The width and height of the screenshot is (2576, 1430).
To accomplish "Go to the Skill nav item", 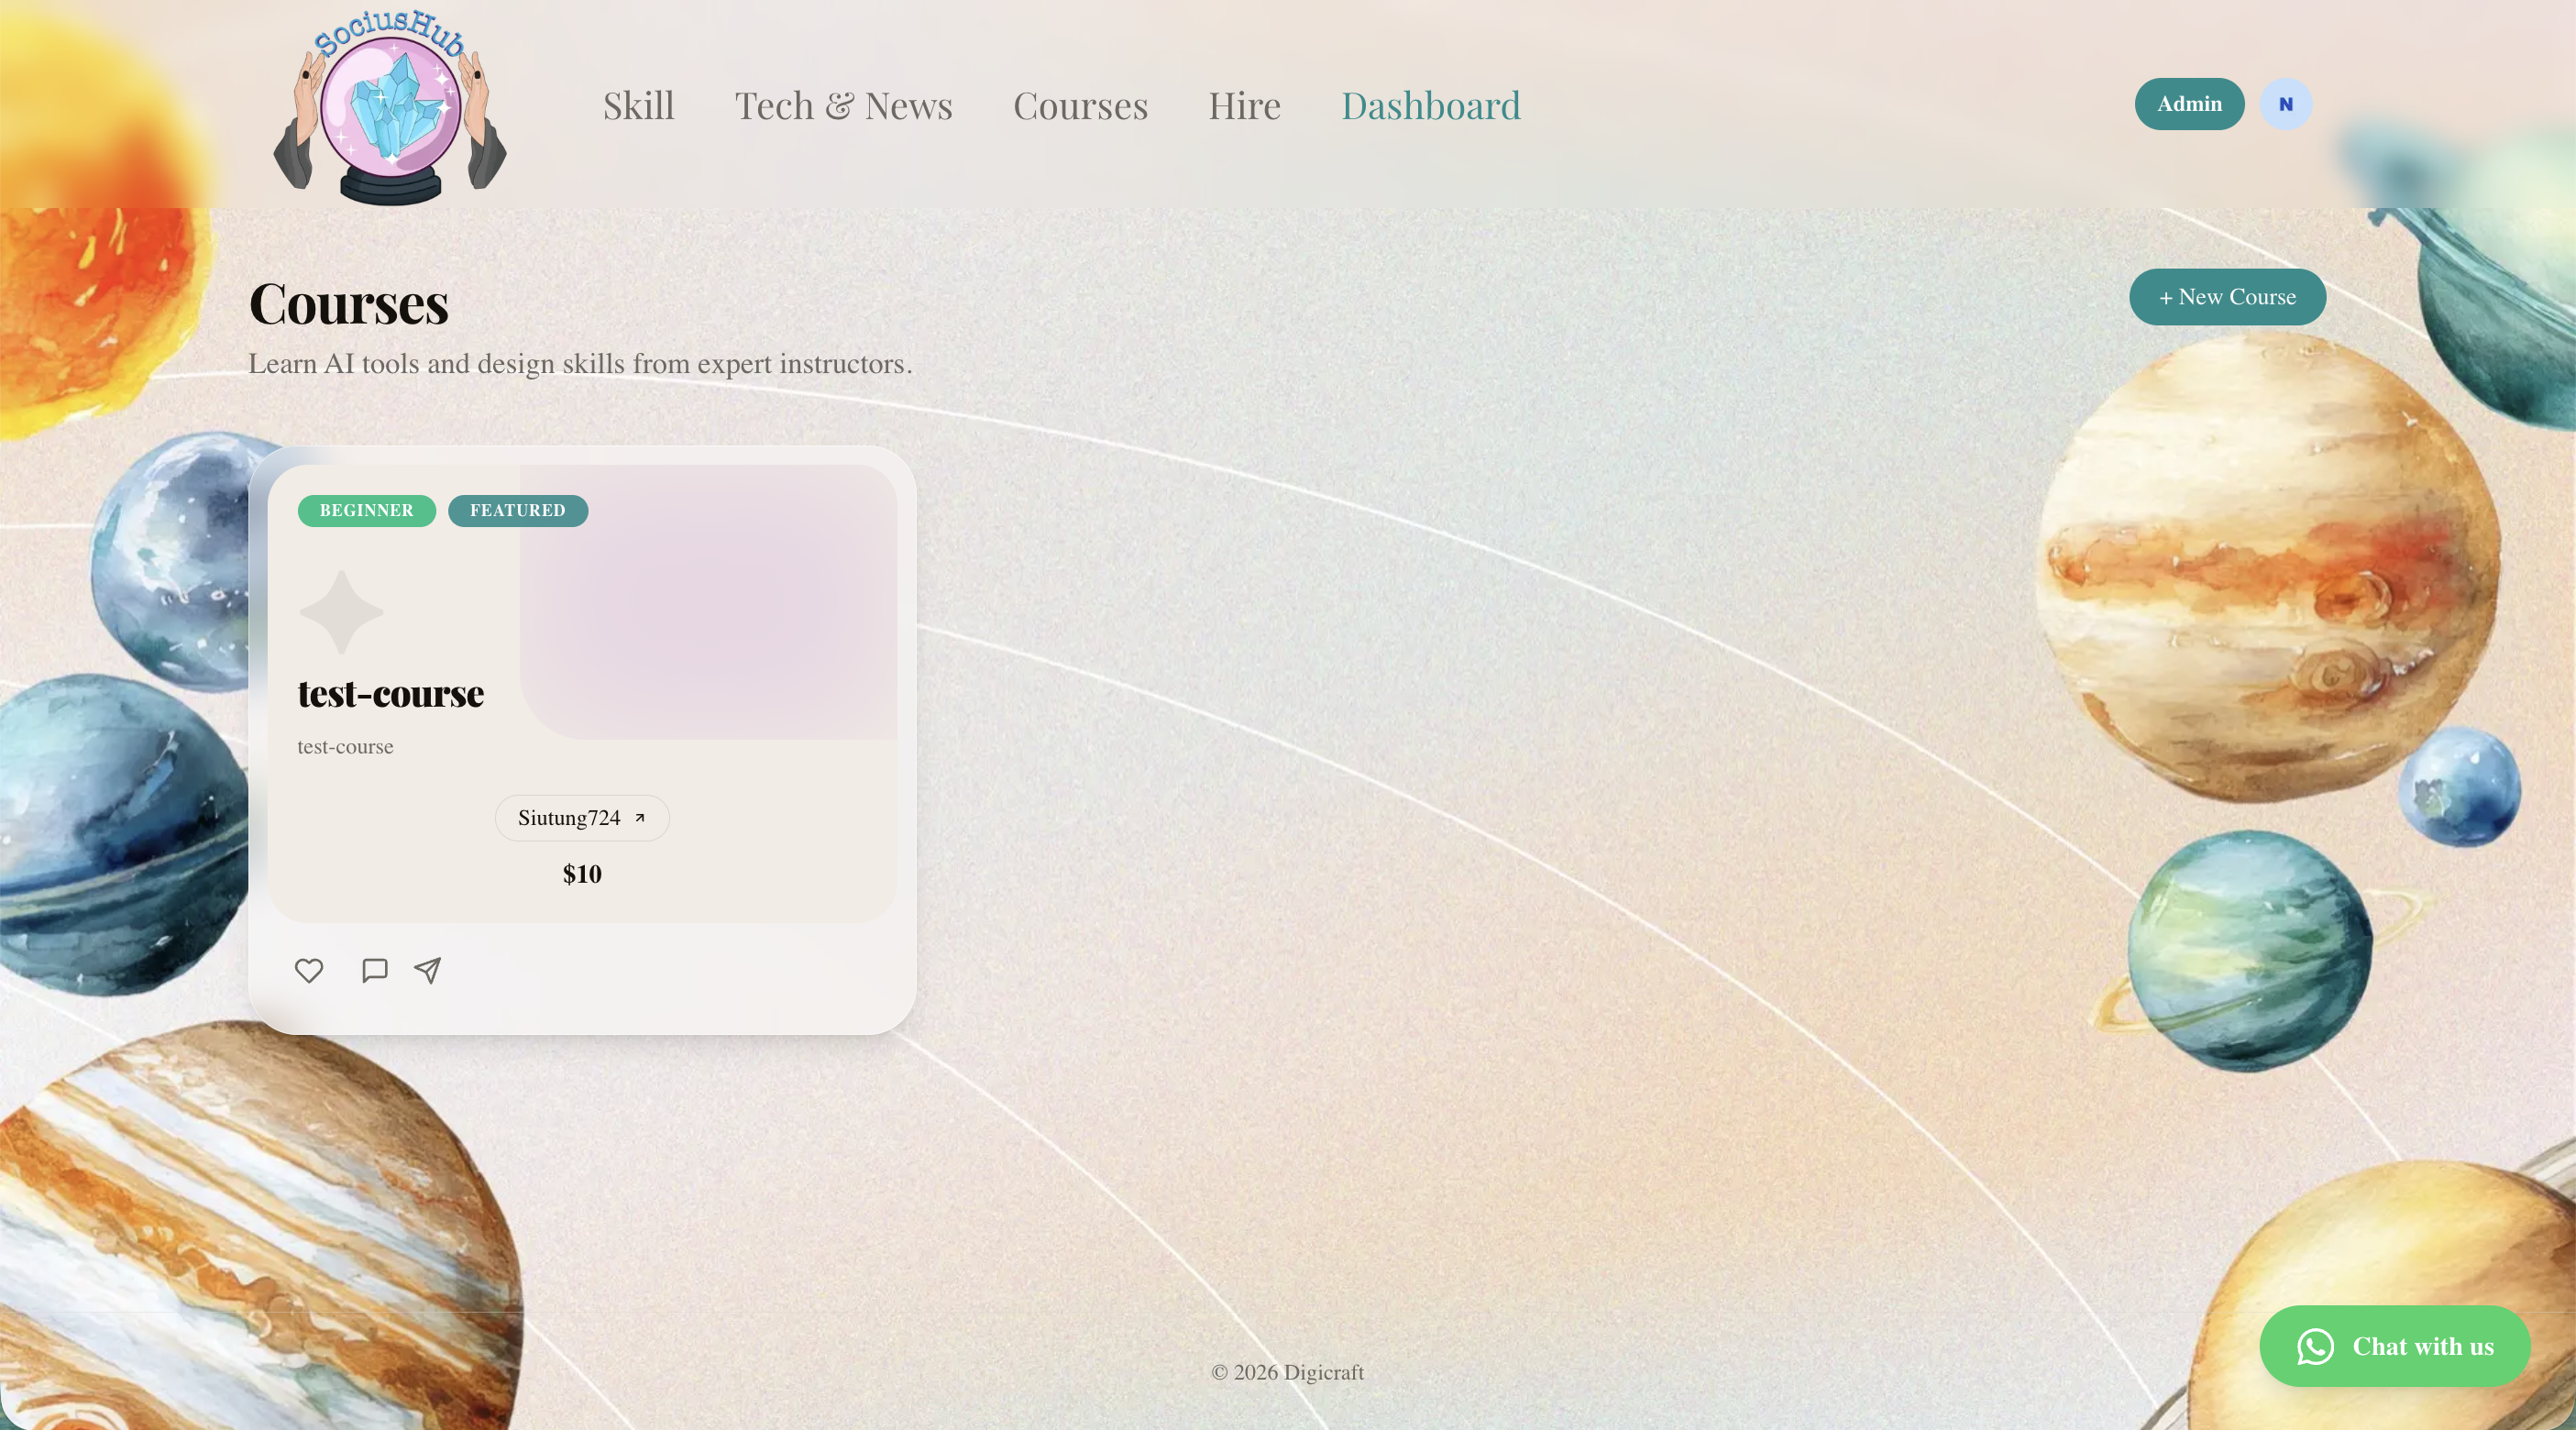I will tap(638, 105).
